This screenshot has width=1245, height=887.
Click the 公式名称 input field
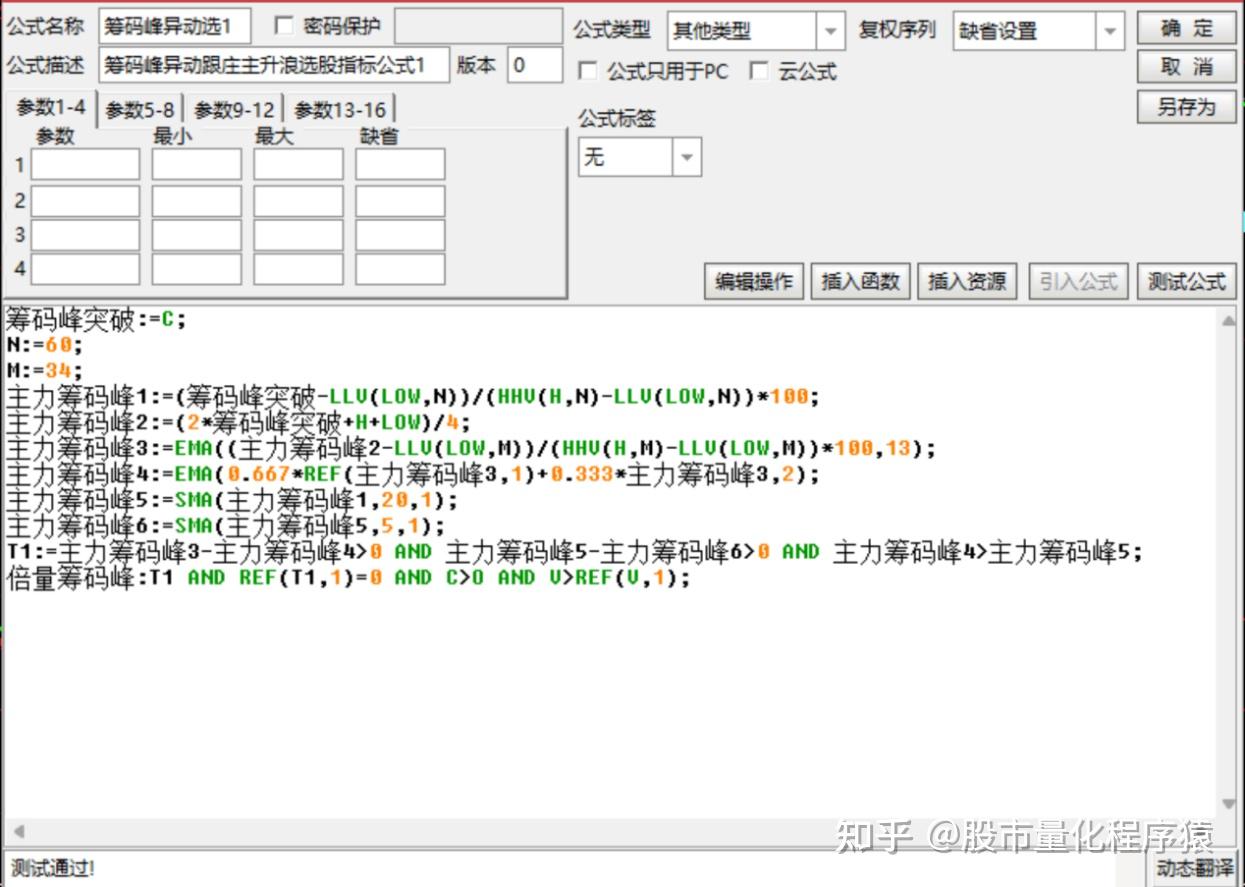tap(175, 27)
